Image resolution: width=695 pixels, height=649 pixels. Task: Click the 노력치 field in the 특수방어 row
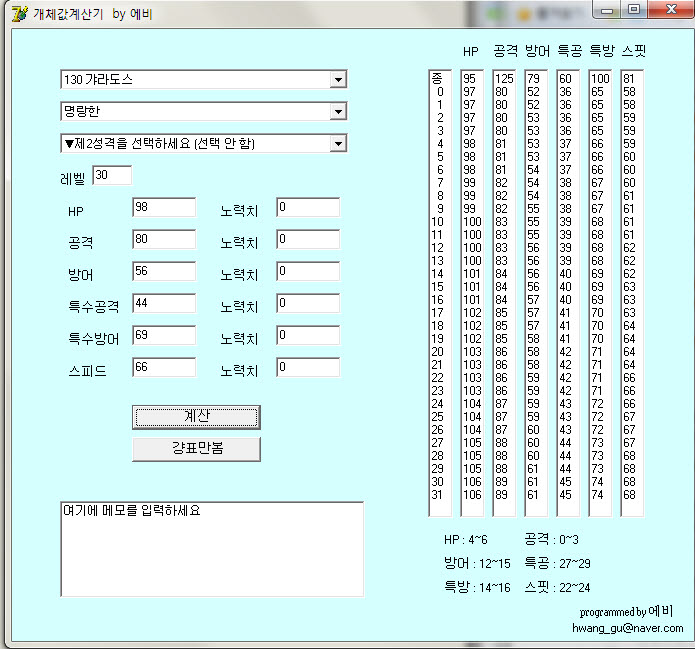coord(308,335)
